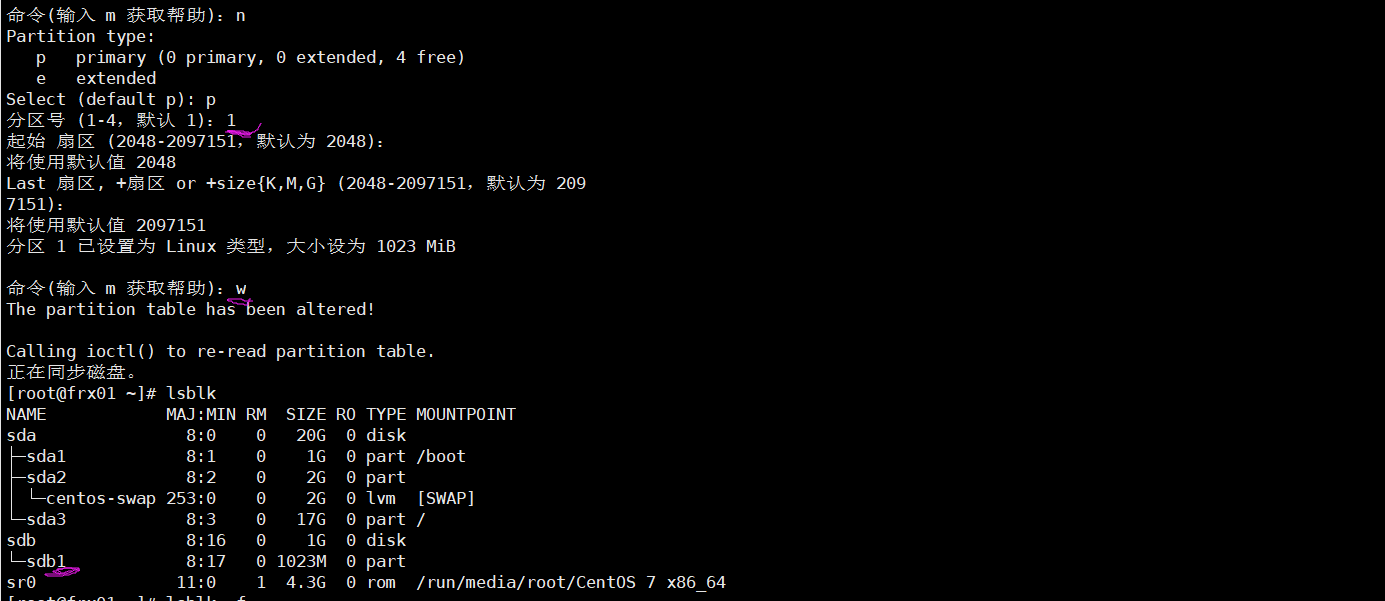
Task: Click the sda disk entry name
Action: [x=21, y=435]
